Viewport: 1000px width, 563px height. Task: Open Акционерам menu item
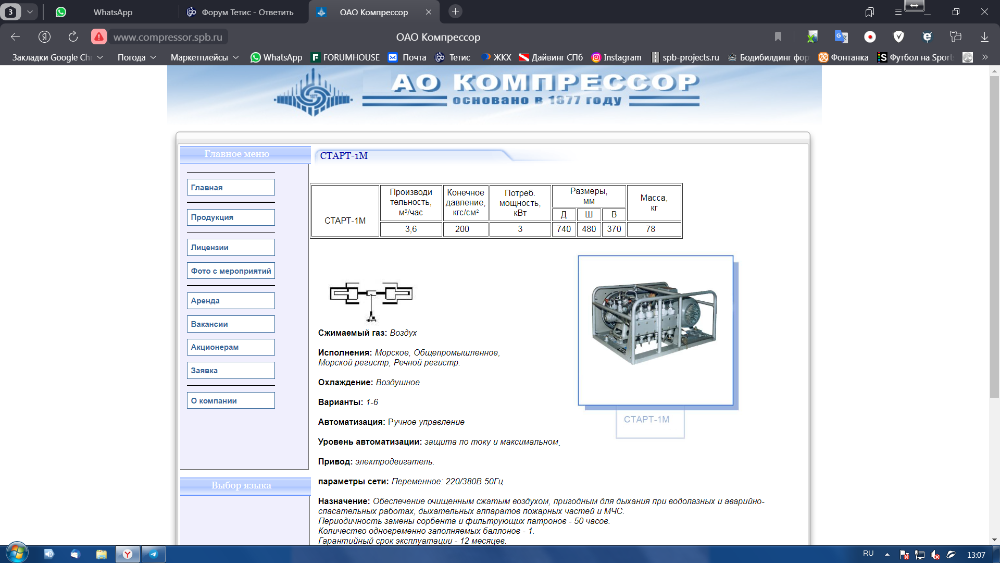tap(231, 347)
